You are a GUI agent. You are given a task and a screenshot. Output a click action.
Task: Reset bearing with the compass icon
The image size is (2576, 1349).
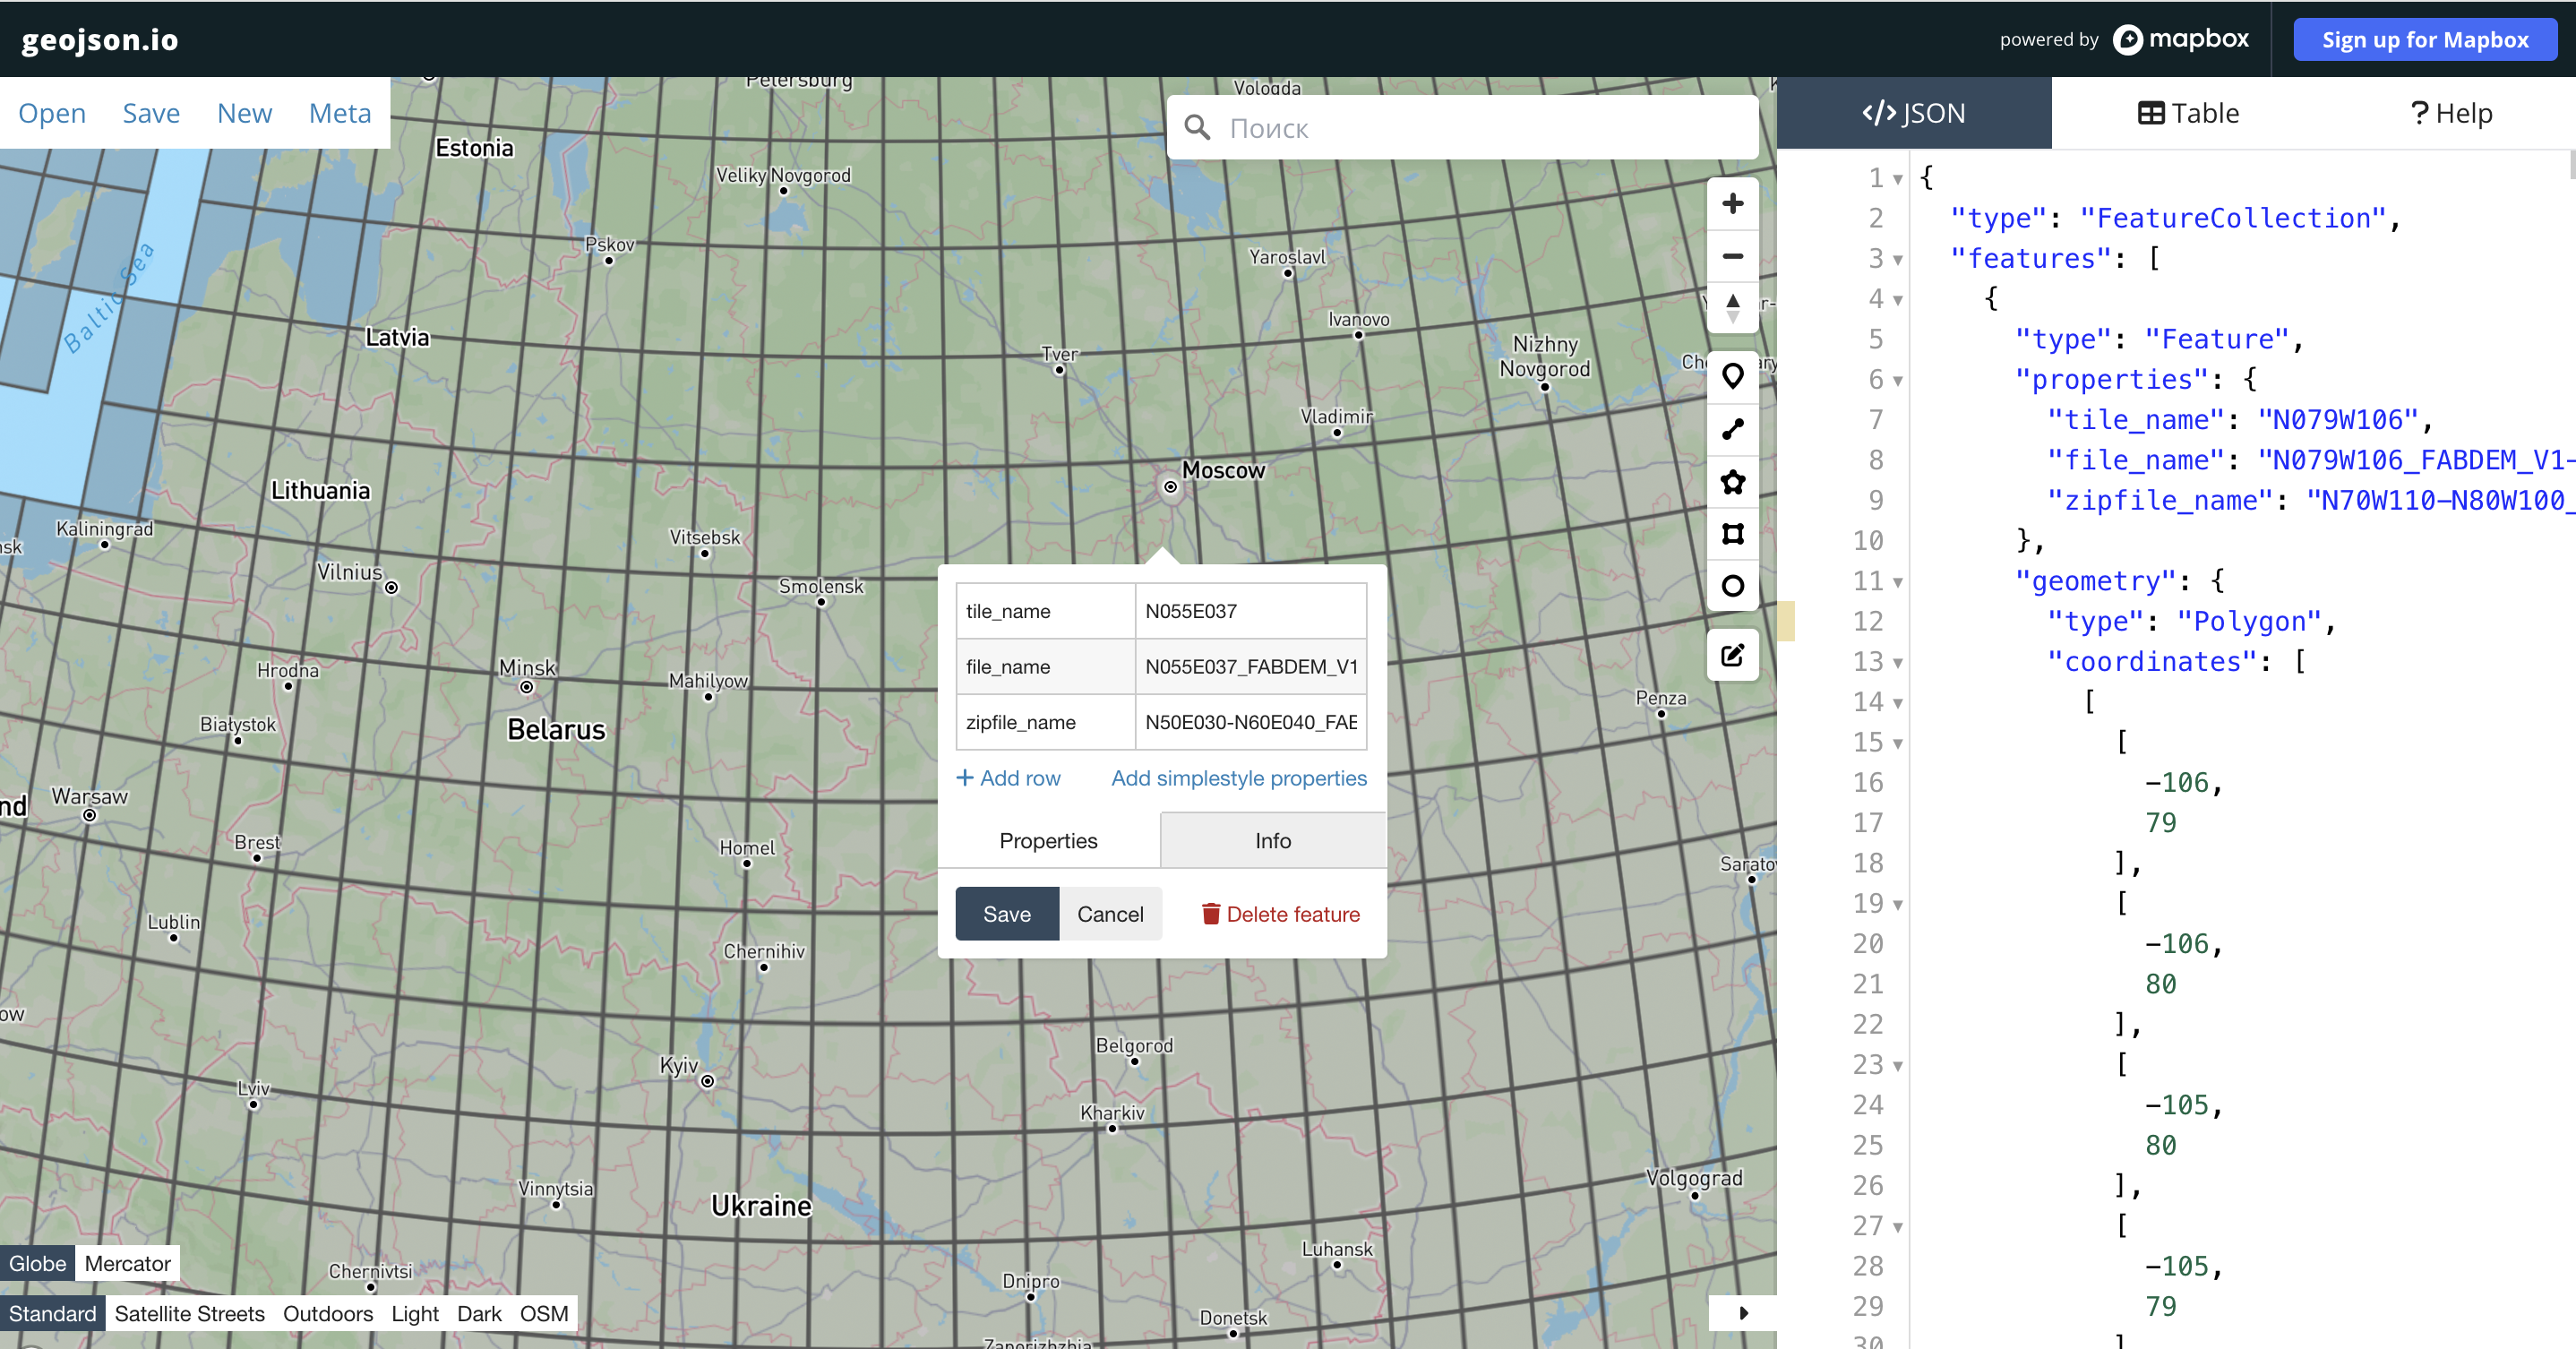click(x=1732, y=308)
